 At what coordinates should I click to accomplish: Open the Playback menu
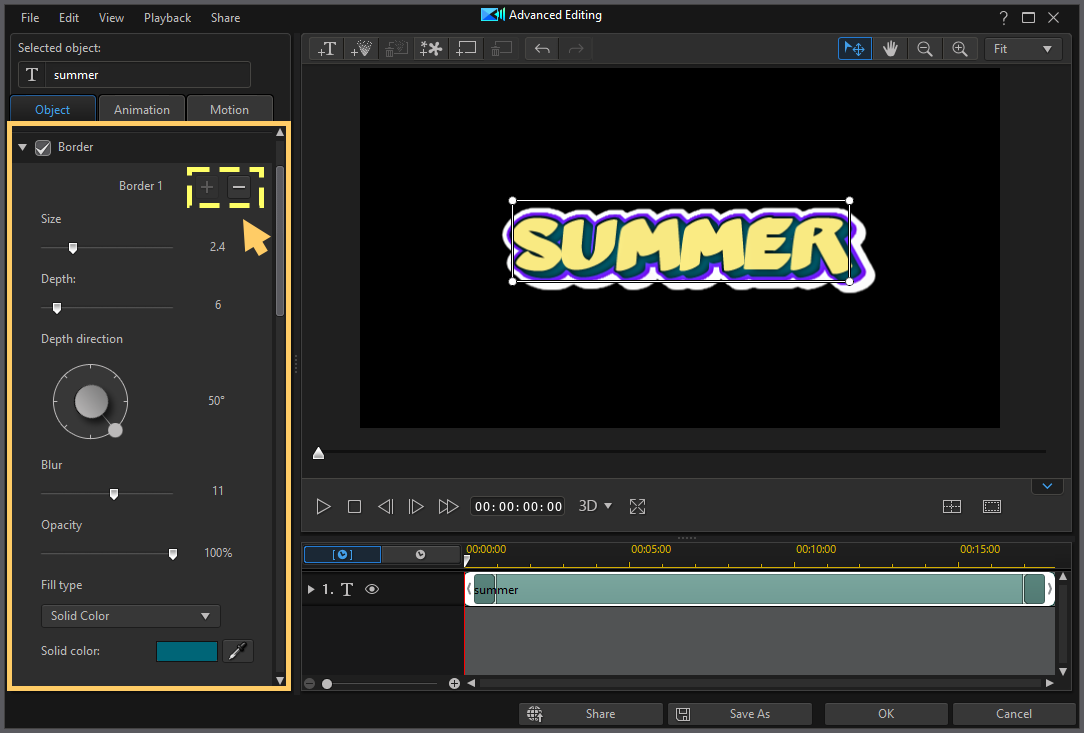(x=167, y=17)
